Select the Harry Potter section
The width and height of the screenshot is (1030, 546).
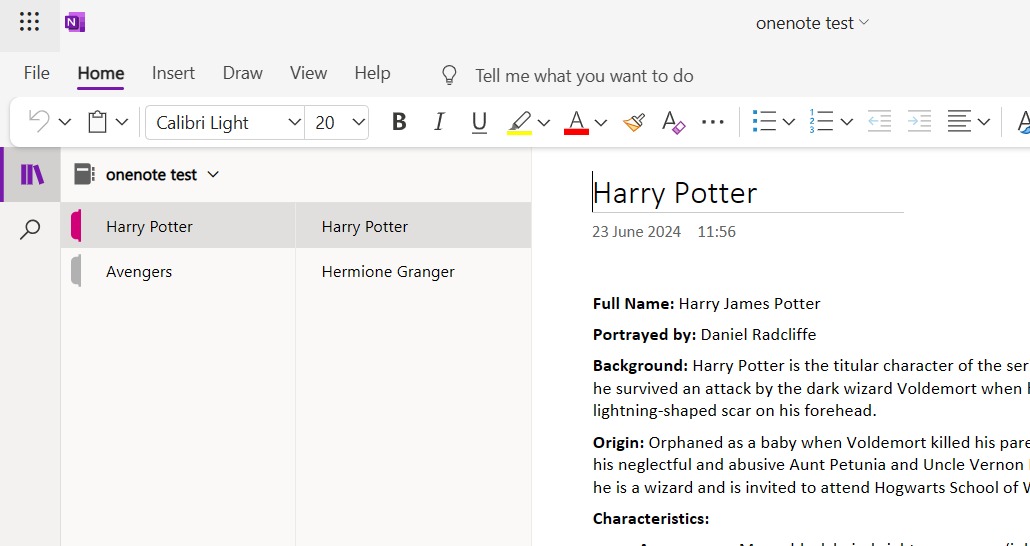tap(178, 226)
